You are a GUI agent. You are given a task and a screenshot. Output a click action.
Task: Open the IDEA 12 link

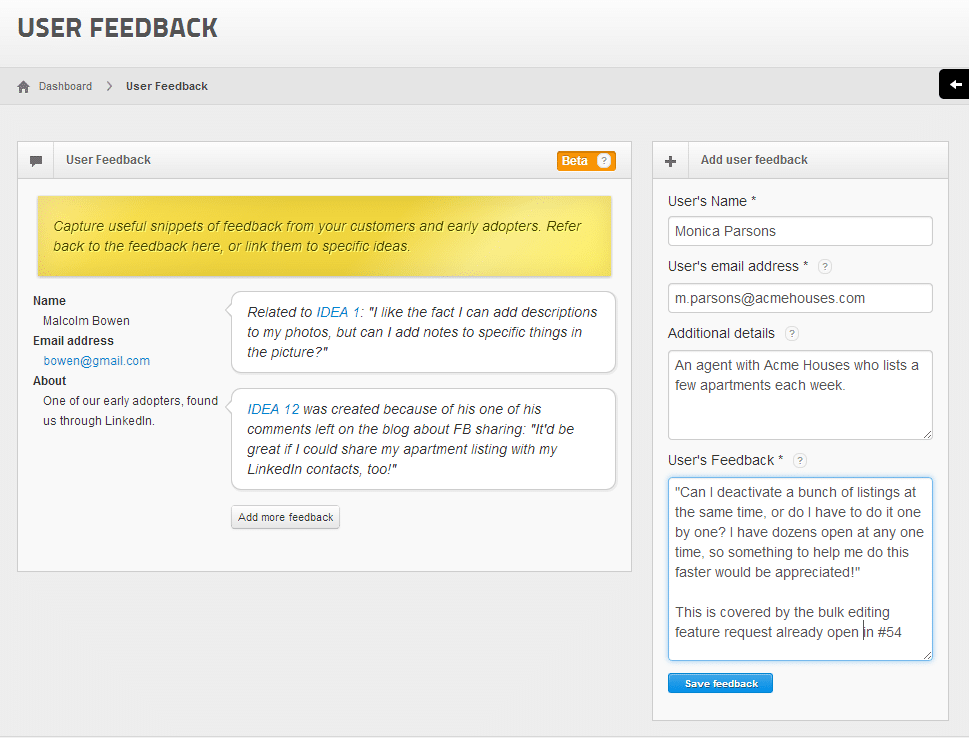point(273,409)
